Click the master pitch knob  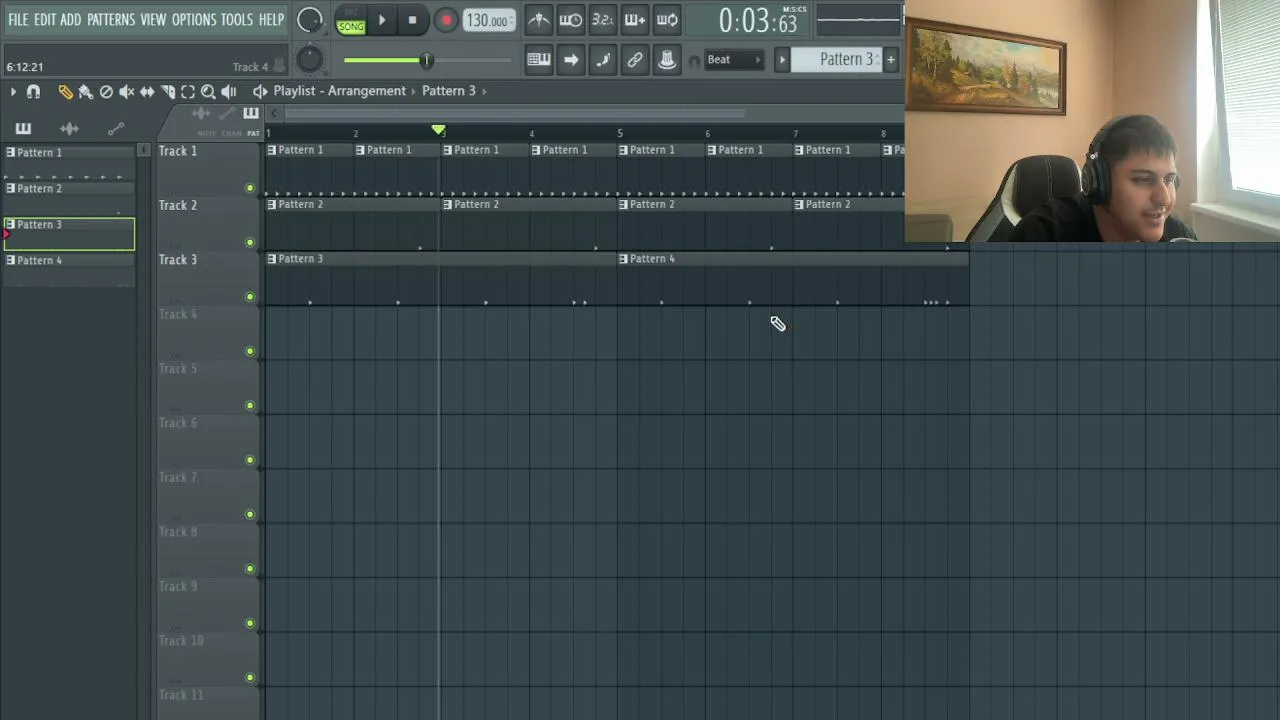coord(310,60)
